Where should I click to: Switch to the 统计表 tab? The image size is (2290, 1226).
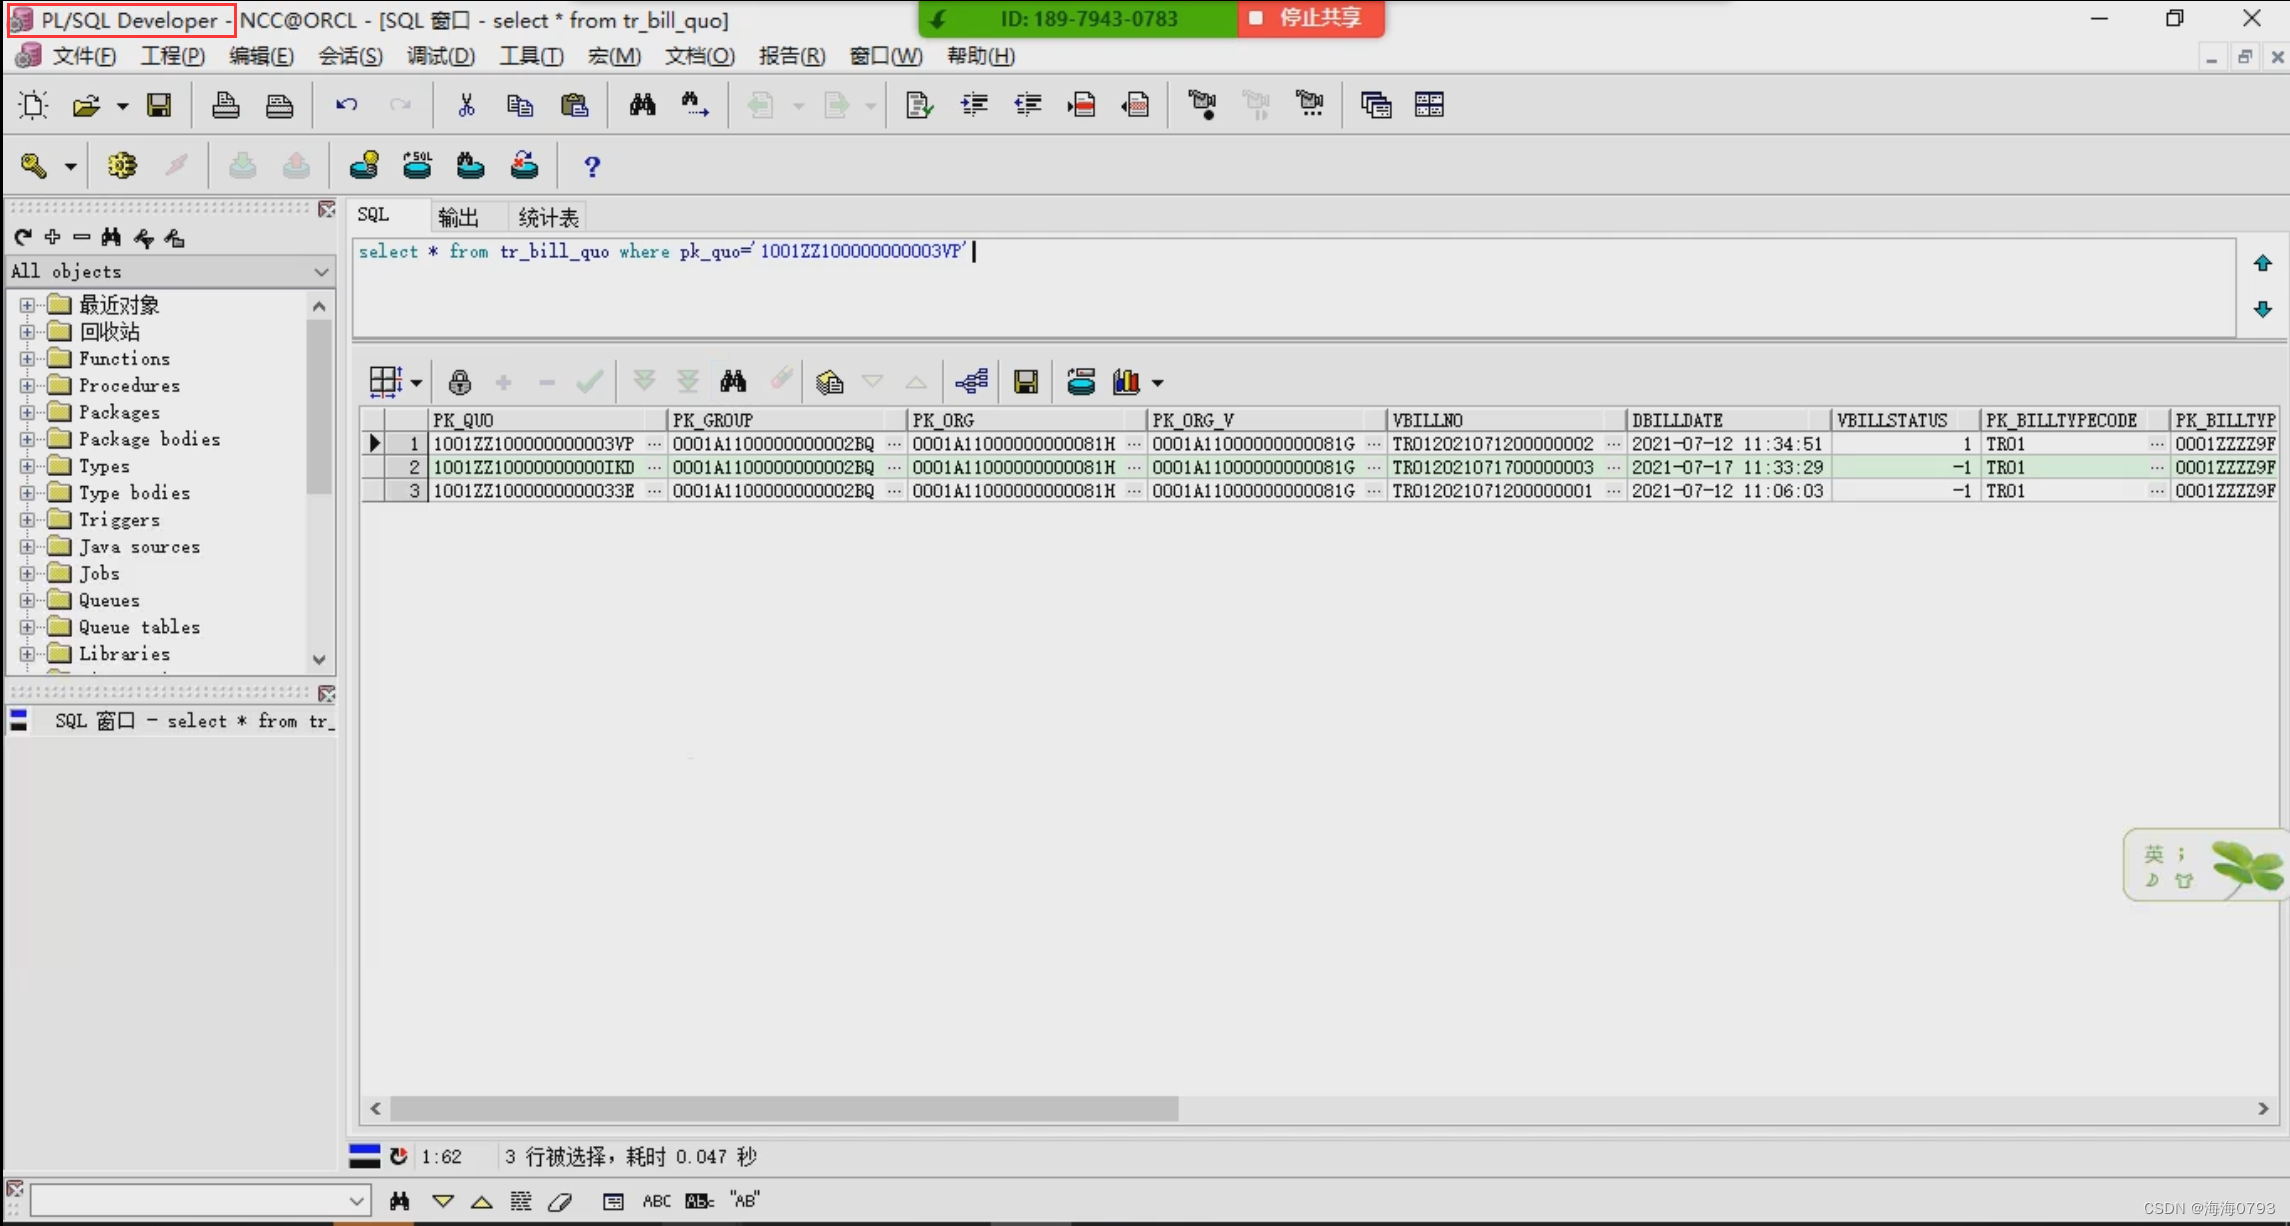(548, 217)
